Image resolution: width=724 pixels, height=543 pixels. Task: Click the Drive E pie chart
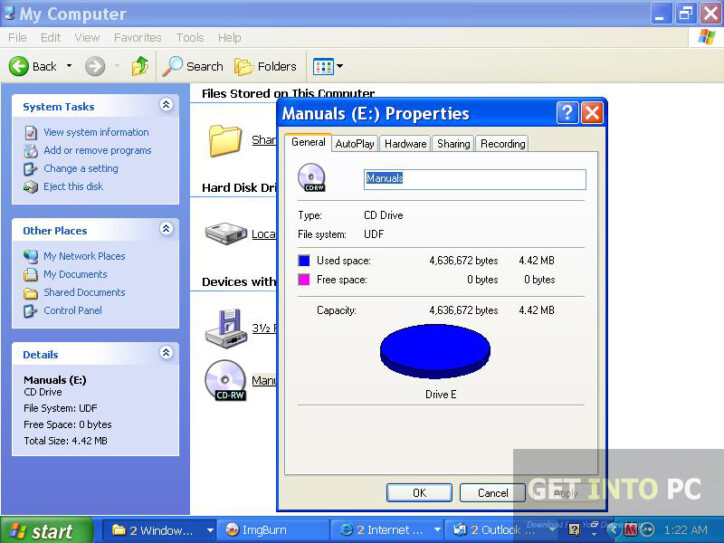coord(435,351)
